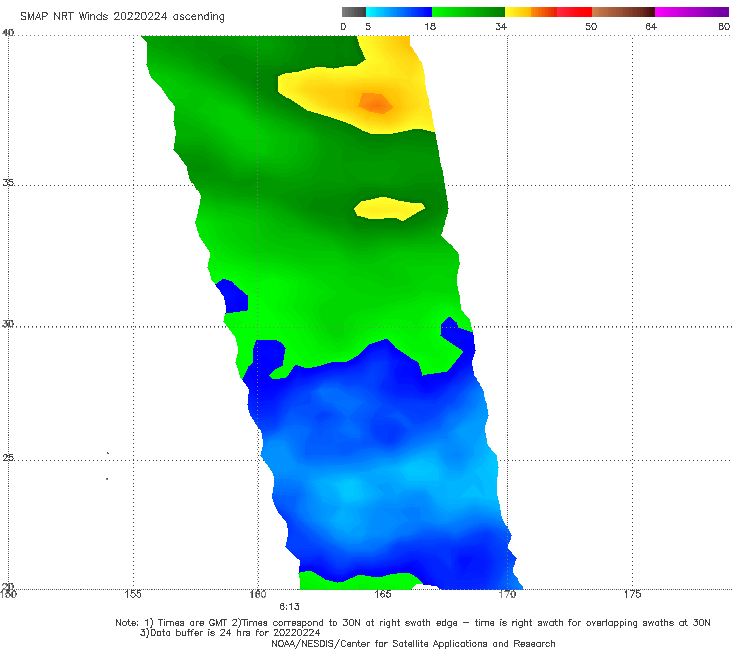This screenshot has height=650, width=740.
Task: Click the color scale label '34'
Action: click(501, 27)
